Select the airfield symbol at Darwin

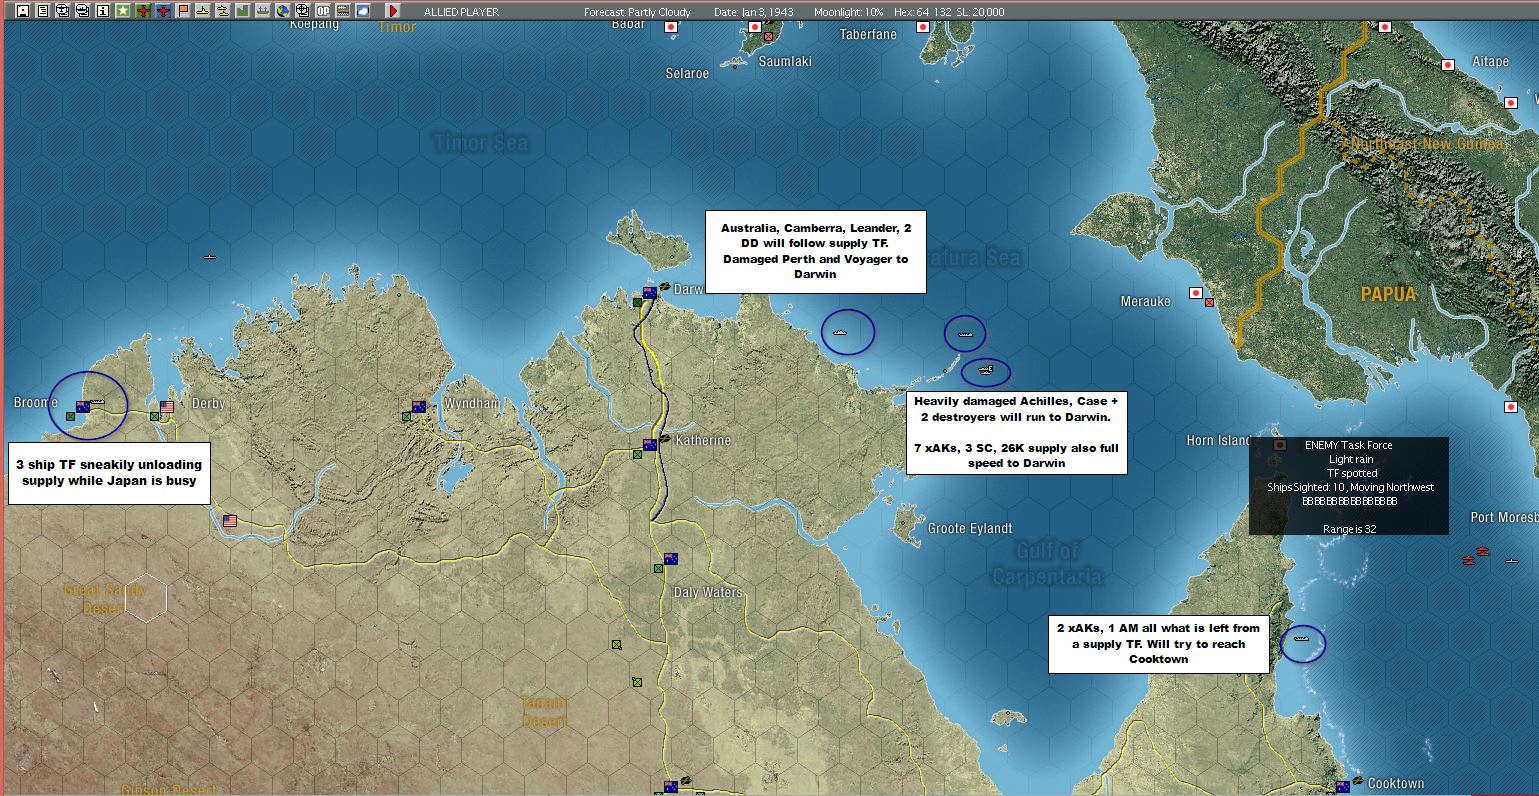[664, 287]
